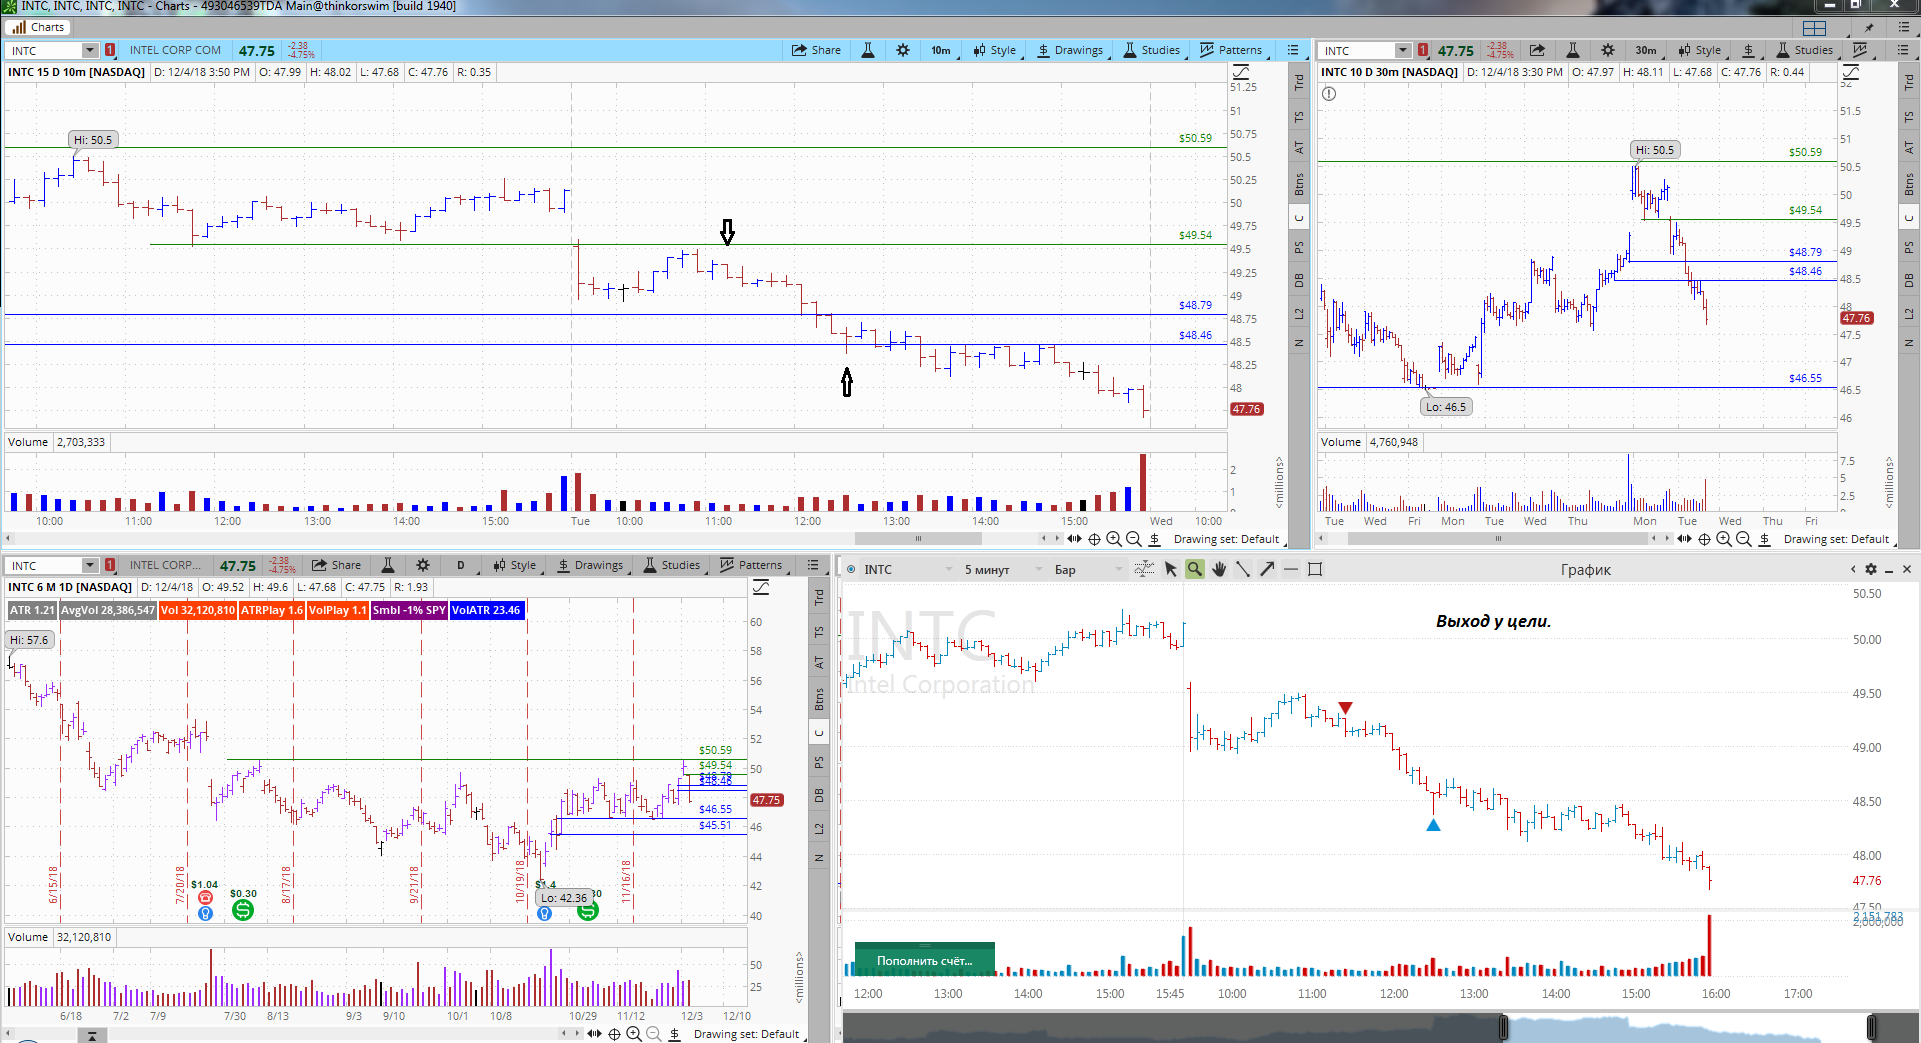Open Drawing set Default on 30m chart
The height and width of the screenshot is (1043, 1921).
point(1836,539)
